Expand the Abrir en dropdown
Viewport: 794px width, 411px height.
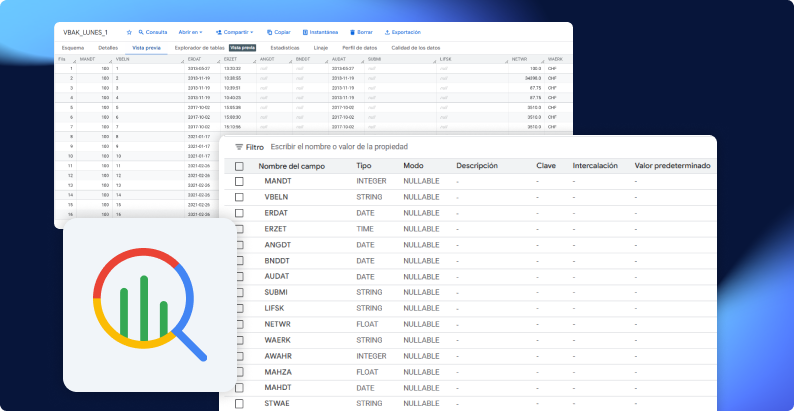point(190,32)
